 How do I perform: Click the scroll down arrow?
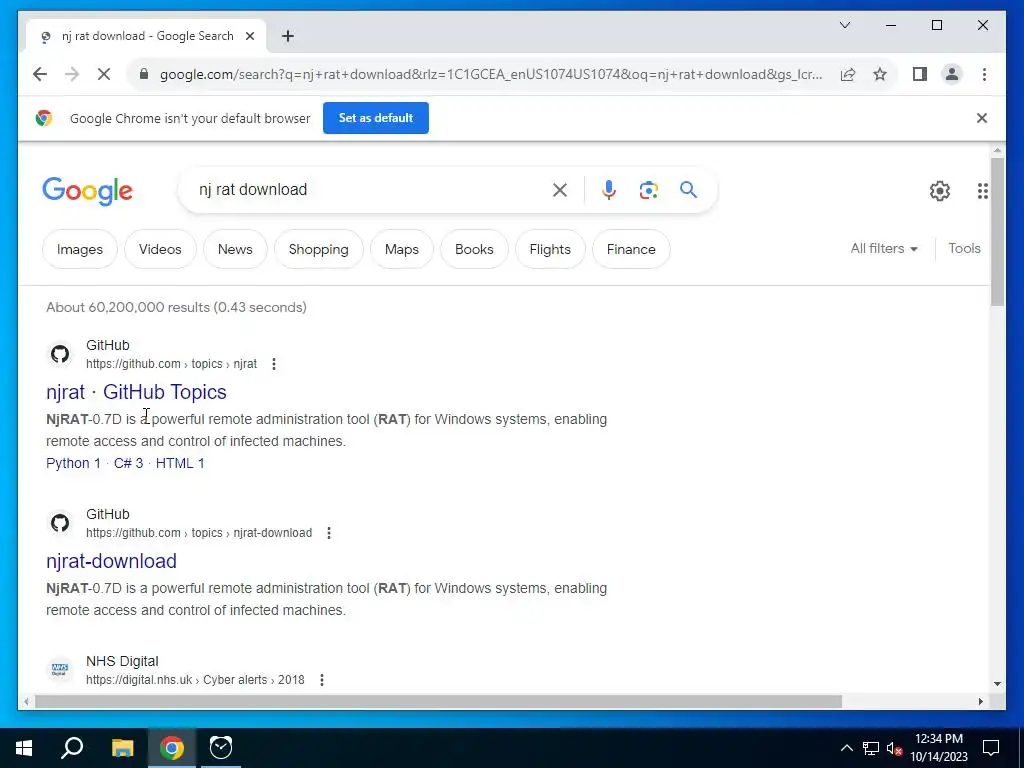coord(997,684)
